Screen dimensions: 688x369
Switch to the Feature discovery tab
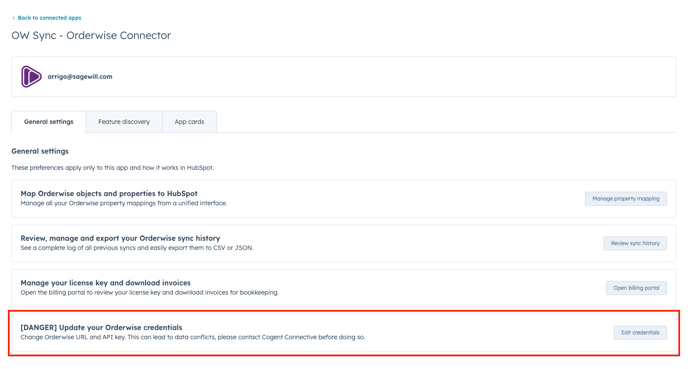[124, 122]
